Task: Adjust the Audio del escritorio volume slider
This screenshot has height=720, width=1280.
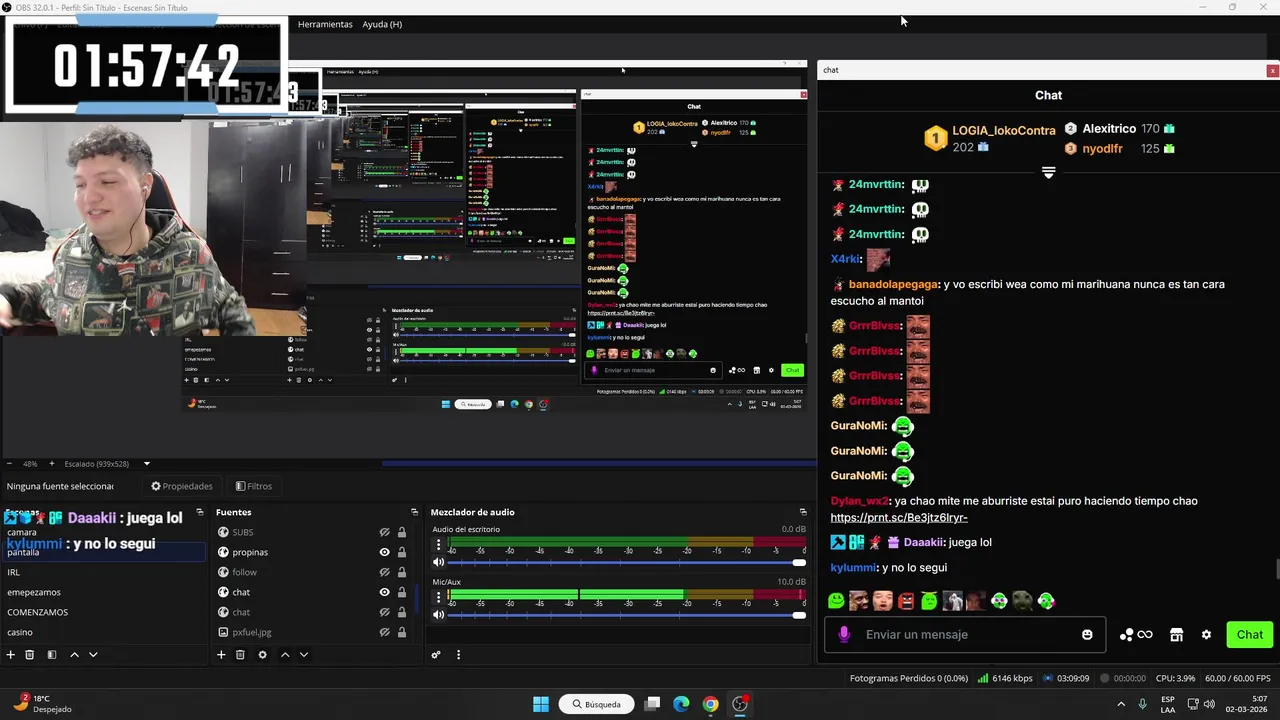Action: pos(626,562)
